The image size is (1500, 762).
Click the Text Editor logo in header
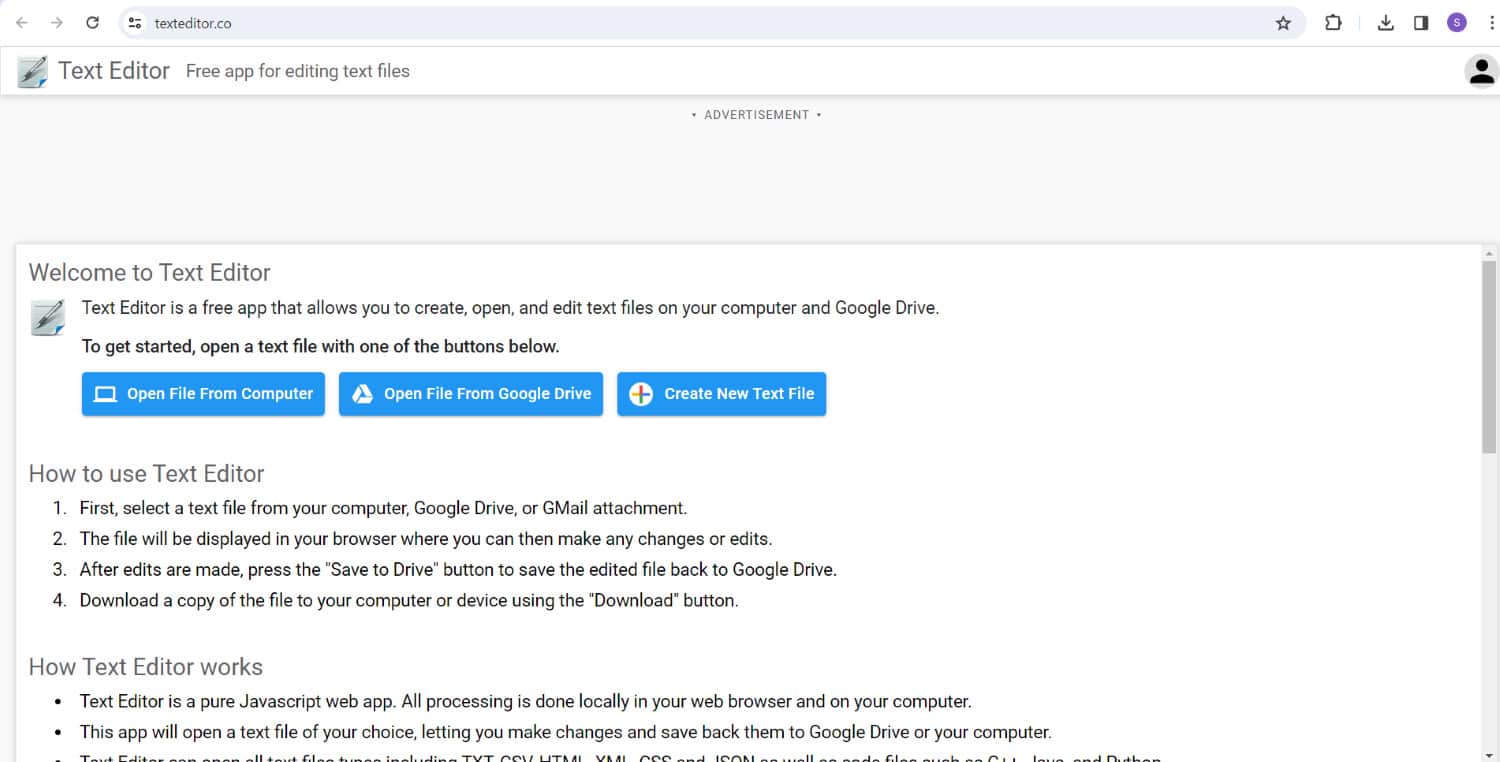click(32, 71)
